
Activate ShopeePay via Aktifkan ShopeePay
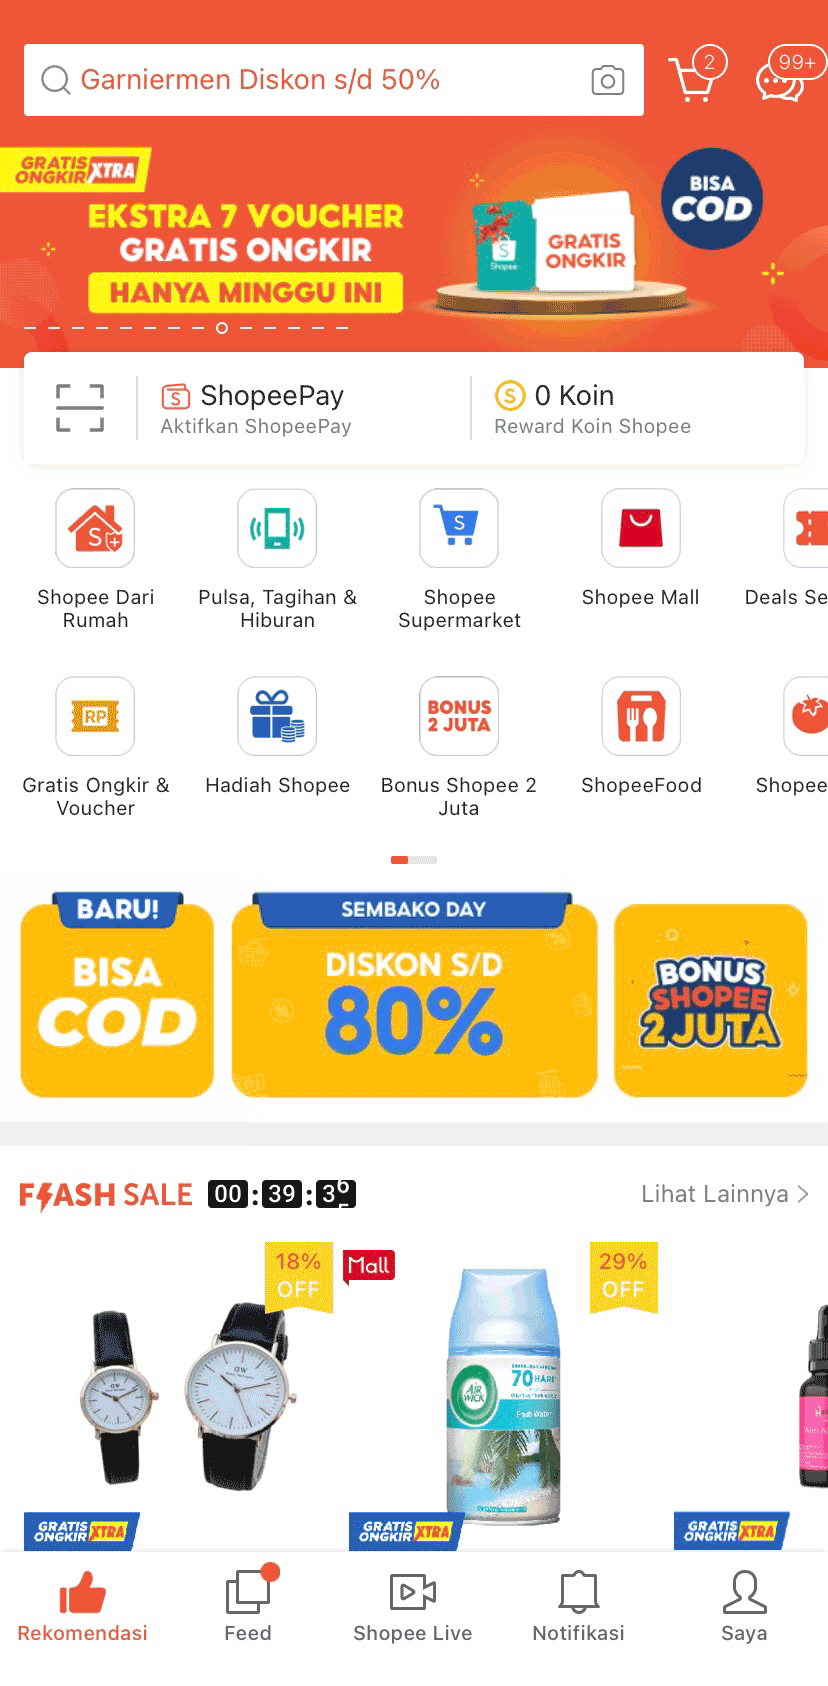pyautogui.click(x=256, y=426)
